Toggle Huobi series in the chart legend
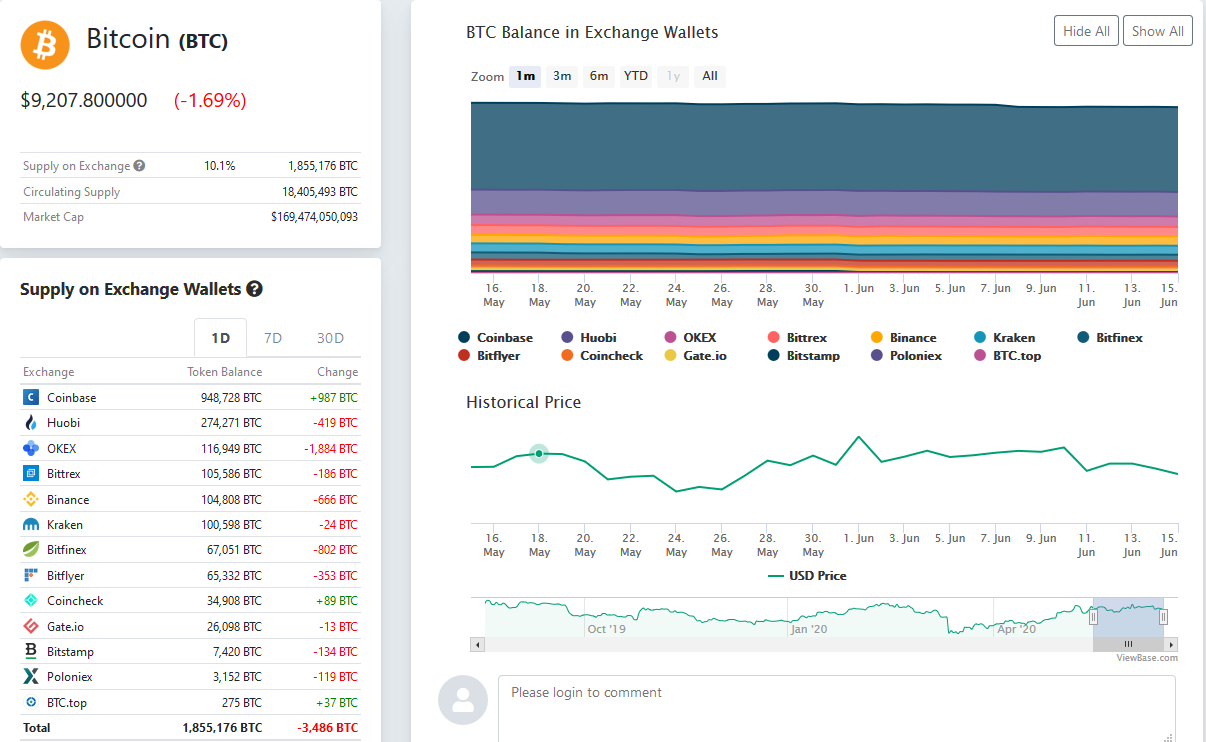 589,338
